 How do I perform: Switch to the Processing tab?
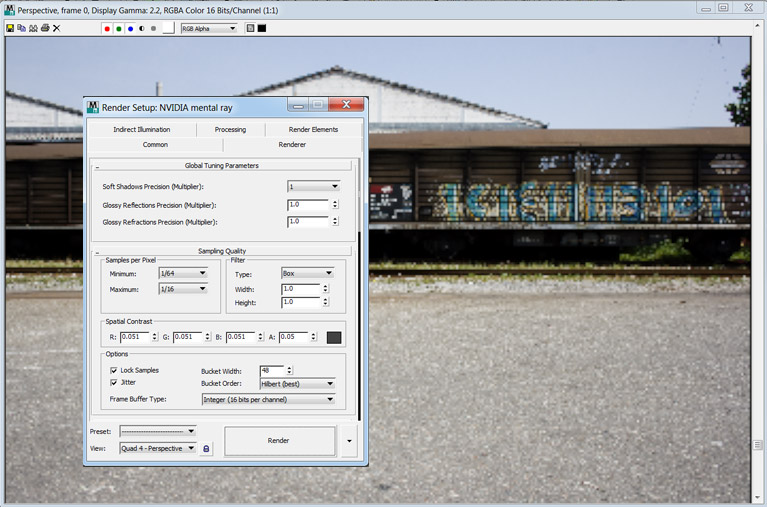(x=230, y=130)
